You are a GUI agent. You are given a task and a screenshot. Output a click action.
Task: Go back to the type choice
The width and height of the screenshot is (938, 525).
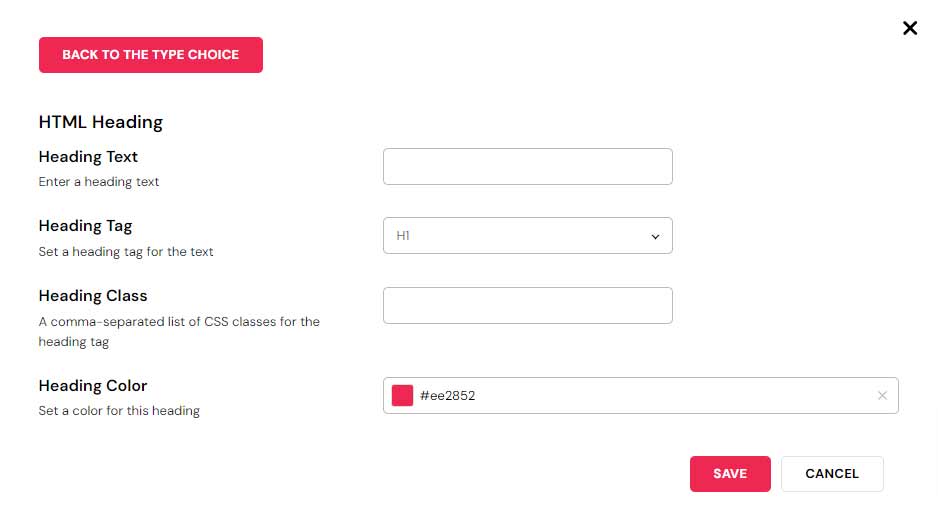(150, 55)
